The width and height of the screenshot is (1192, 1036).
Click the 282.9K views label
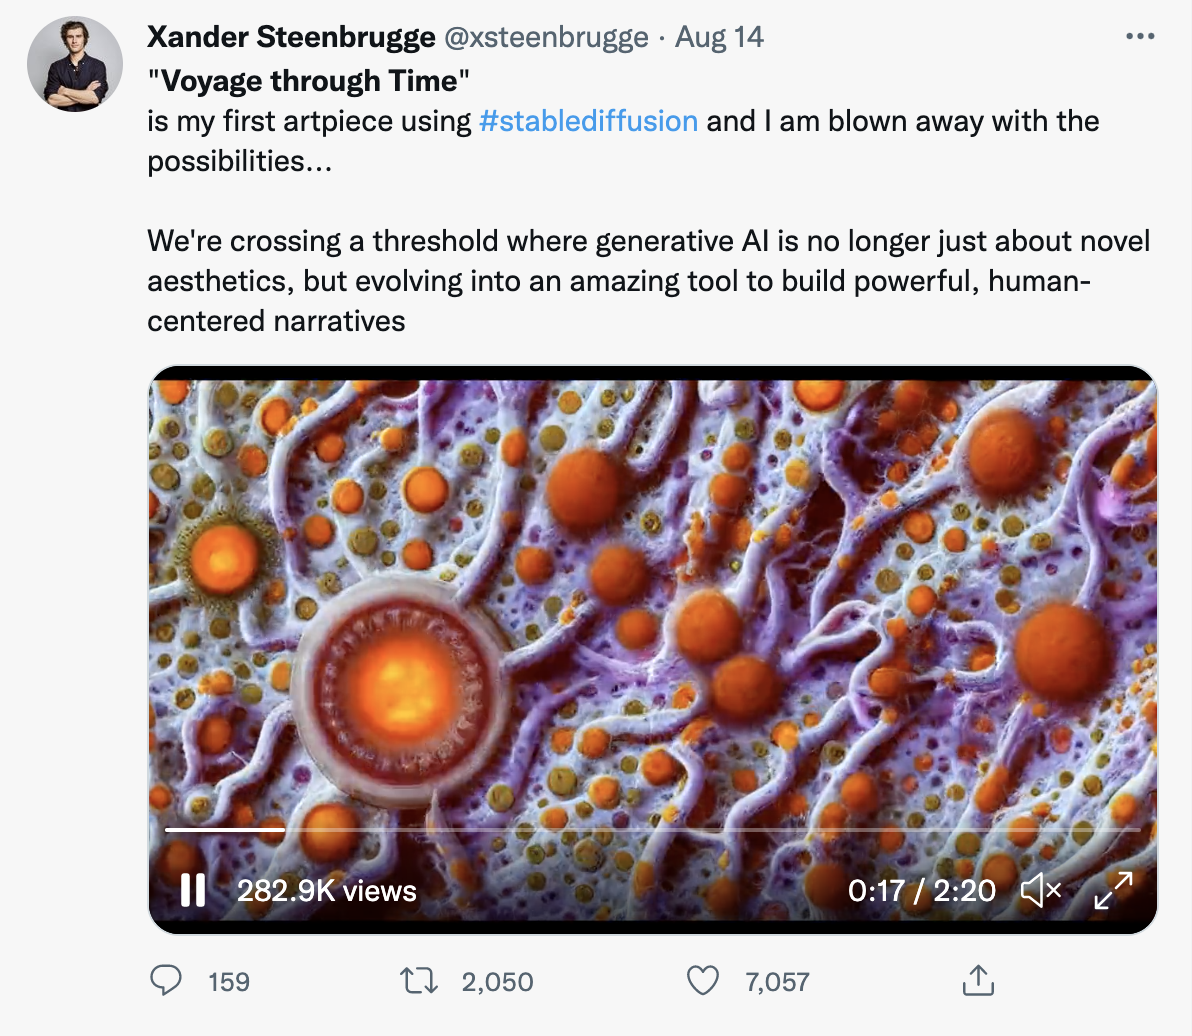point(326,890)
